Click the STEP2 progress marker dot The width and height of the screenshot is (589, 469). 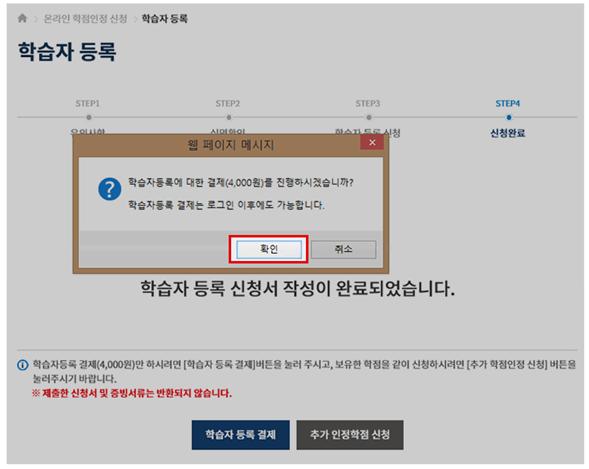229,118
